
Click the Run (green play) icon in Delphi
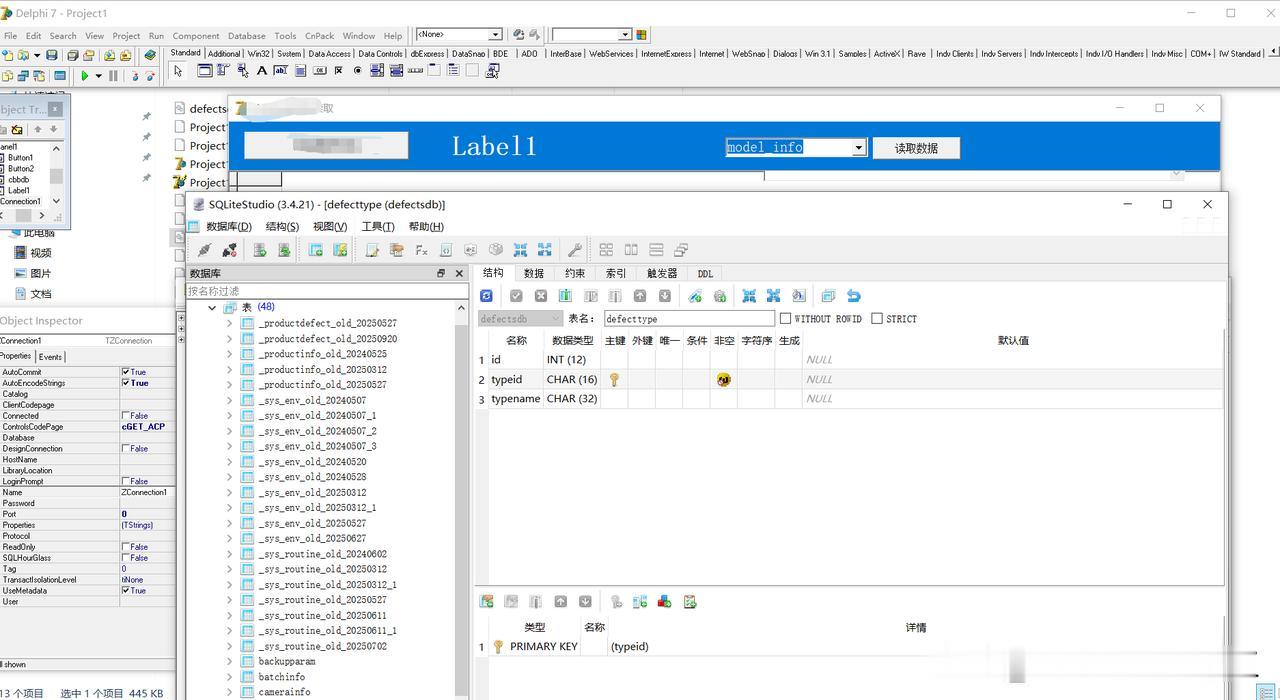click(x=84, y=75)
